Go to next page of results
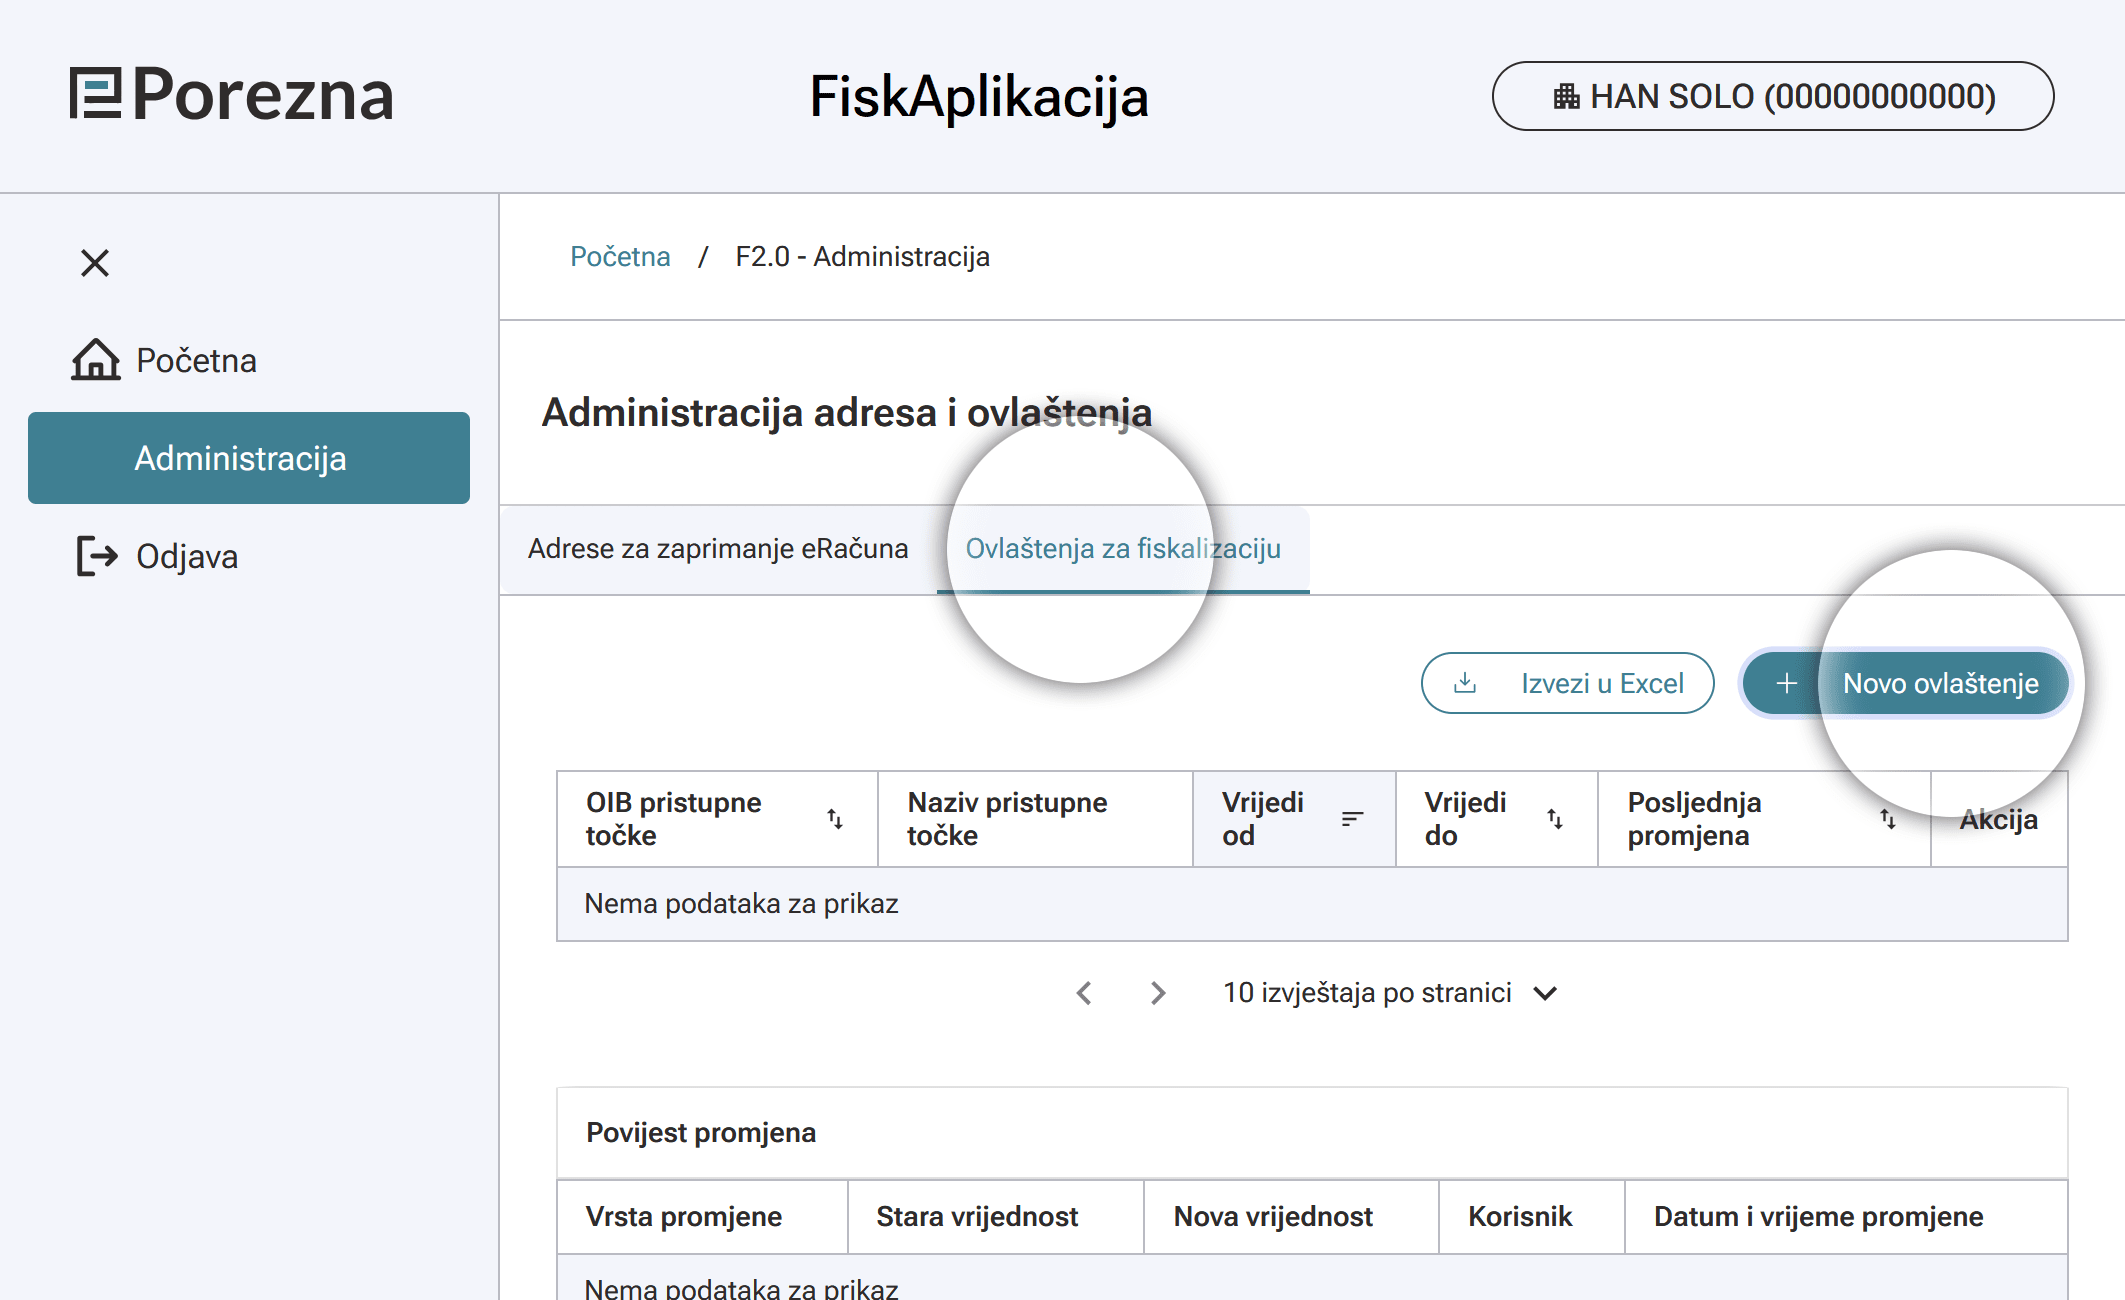2125x1300 pixels. 1158,993
